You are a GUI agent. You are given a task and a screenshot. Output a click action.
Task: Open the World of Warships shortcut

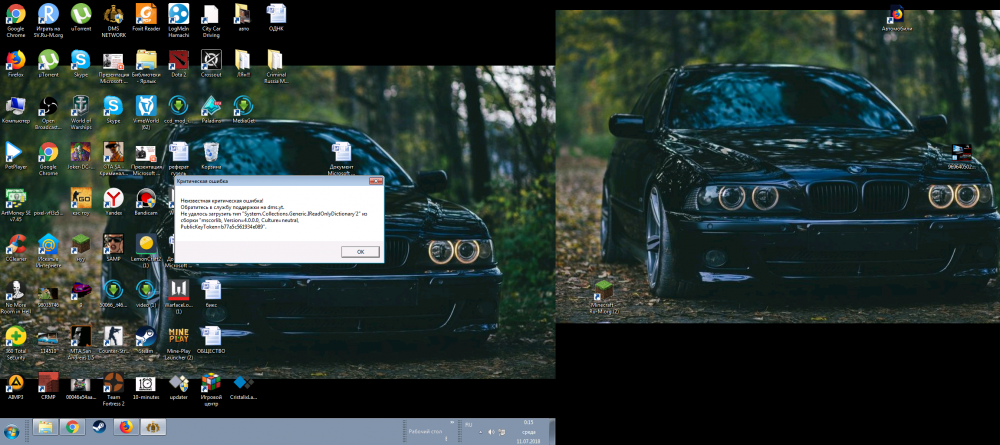[x=80, y=106]
